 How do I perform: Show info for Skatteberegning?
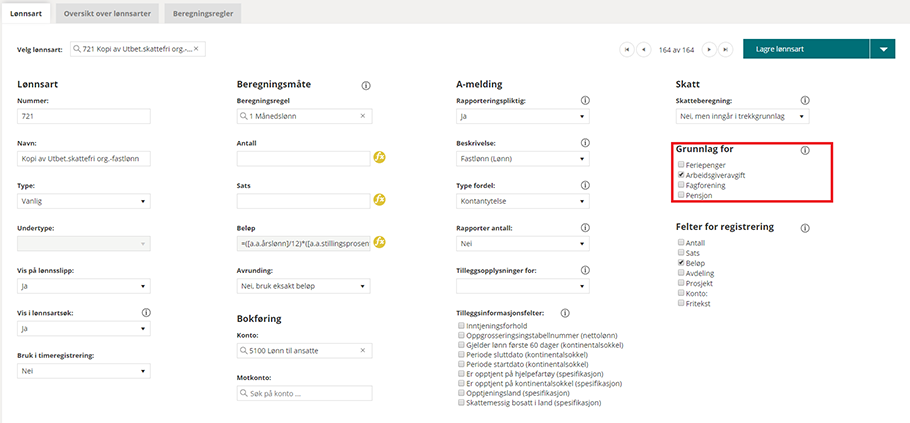coord(804,100)
